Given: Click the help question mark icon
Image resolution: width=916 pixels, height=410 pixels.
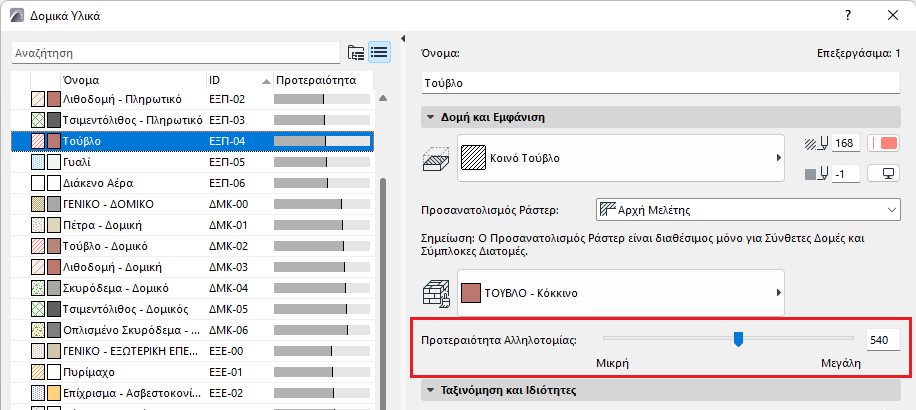Looking at the screenshot, I should tap(847, 16).
